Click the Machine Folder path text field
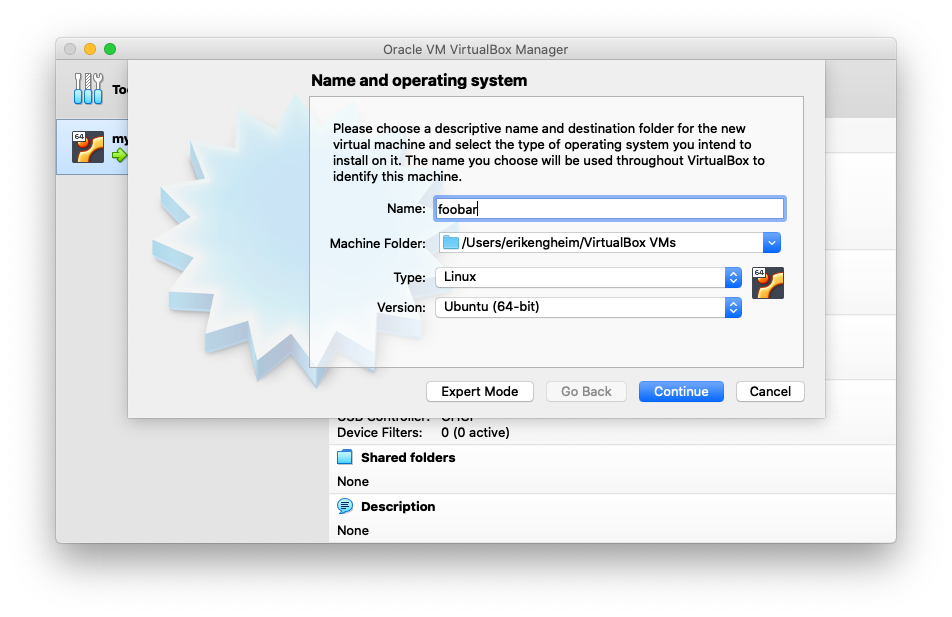The width and height of the screenshot is (952, 617). click(x=601, y=243)
